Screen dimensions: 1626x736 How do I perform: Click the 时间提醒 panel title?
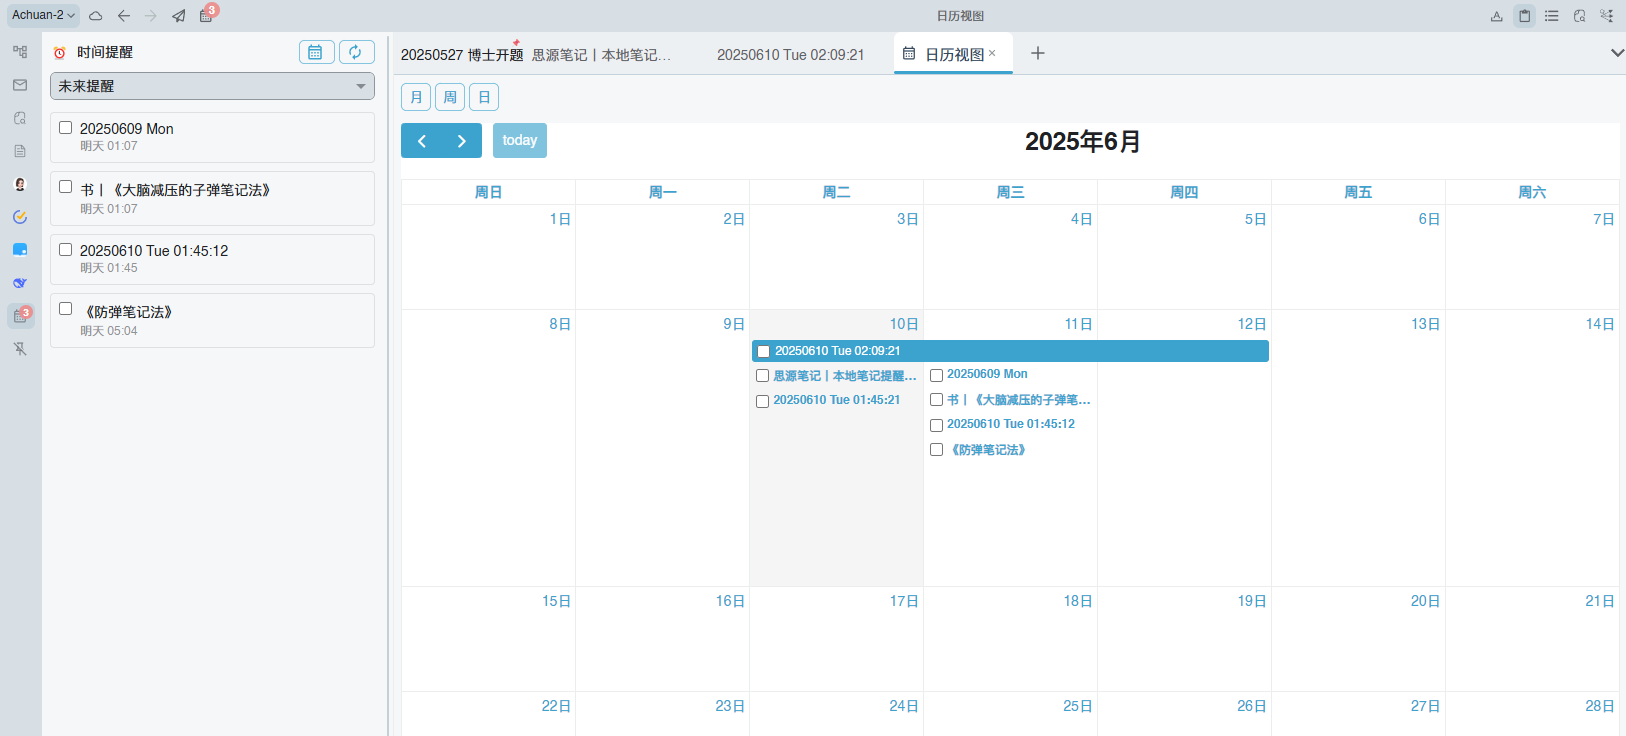(105, 52)
